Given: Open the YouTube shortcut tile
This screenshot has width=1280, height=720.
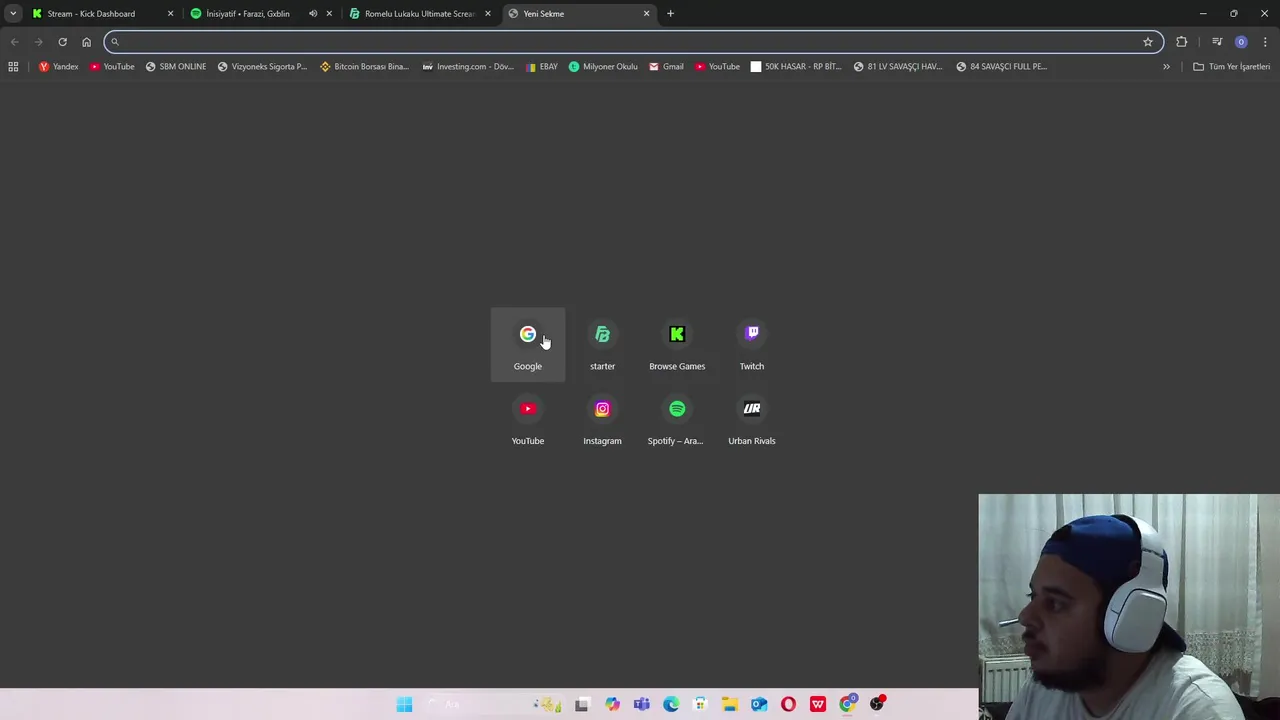Looking at the screenshot, I should click(x=528, y=420).
